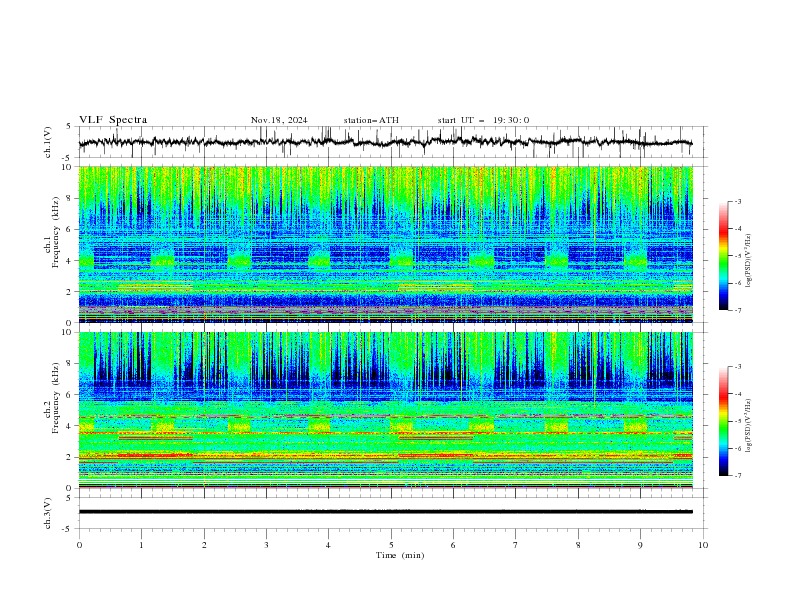The height and width of the screenshot is (612, 792).
Task: Click the ch.3 voltage waveform trace
Action: click(385, 512)
